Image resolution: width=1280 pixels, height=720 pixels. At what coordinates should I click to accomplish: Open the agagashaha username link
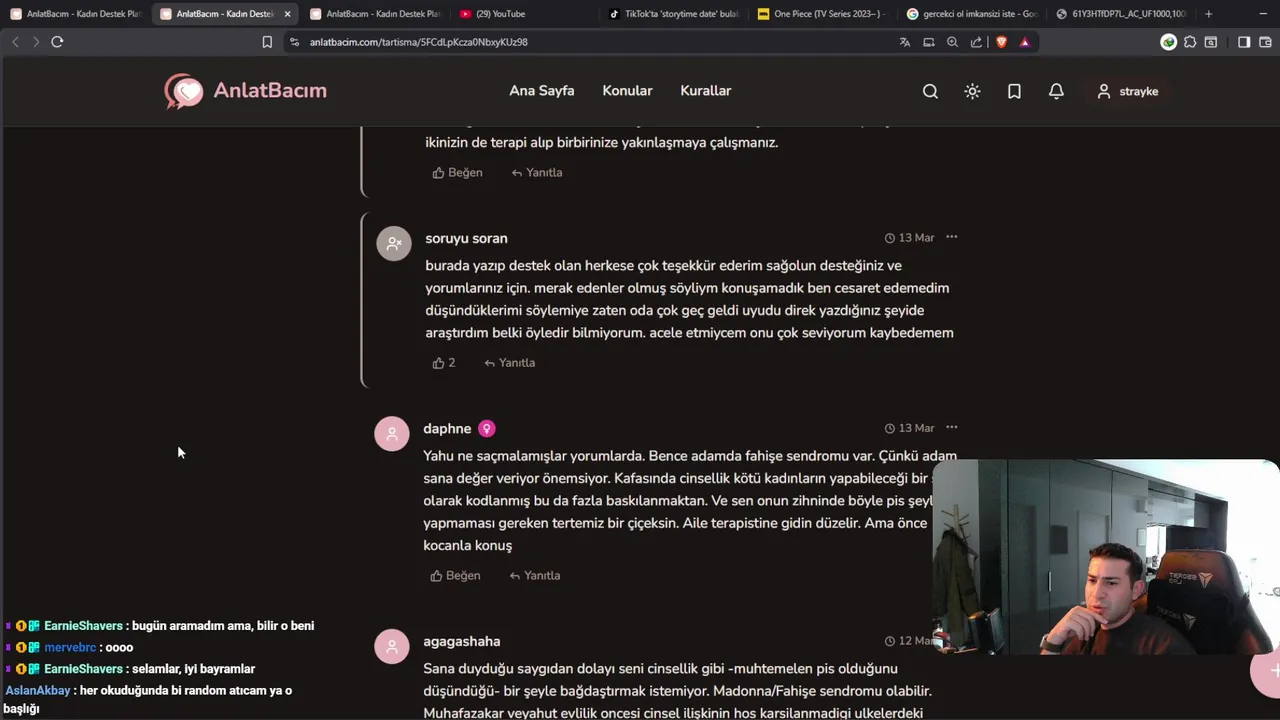[462, 642]
